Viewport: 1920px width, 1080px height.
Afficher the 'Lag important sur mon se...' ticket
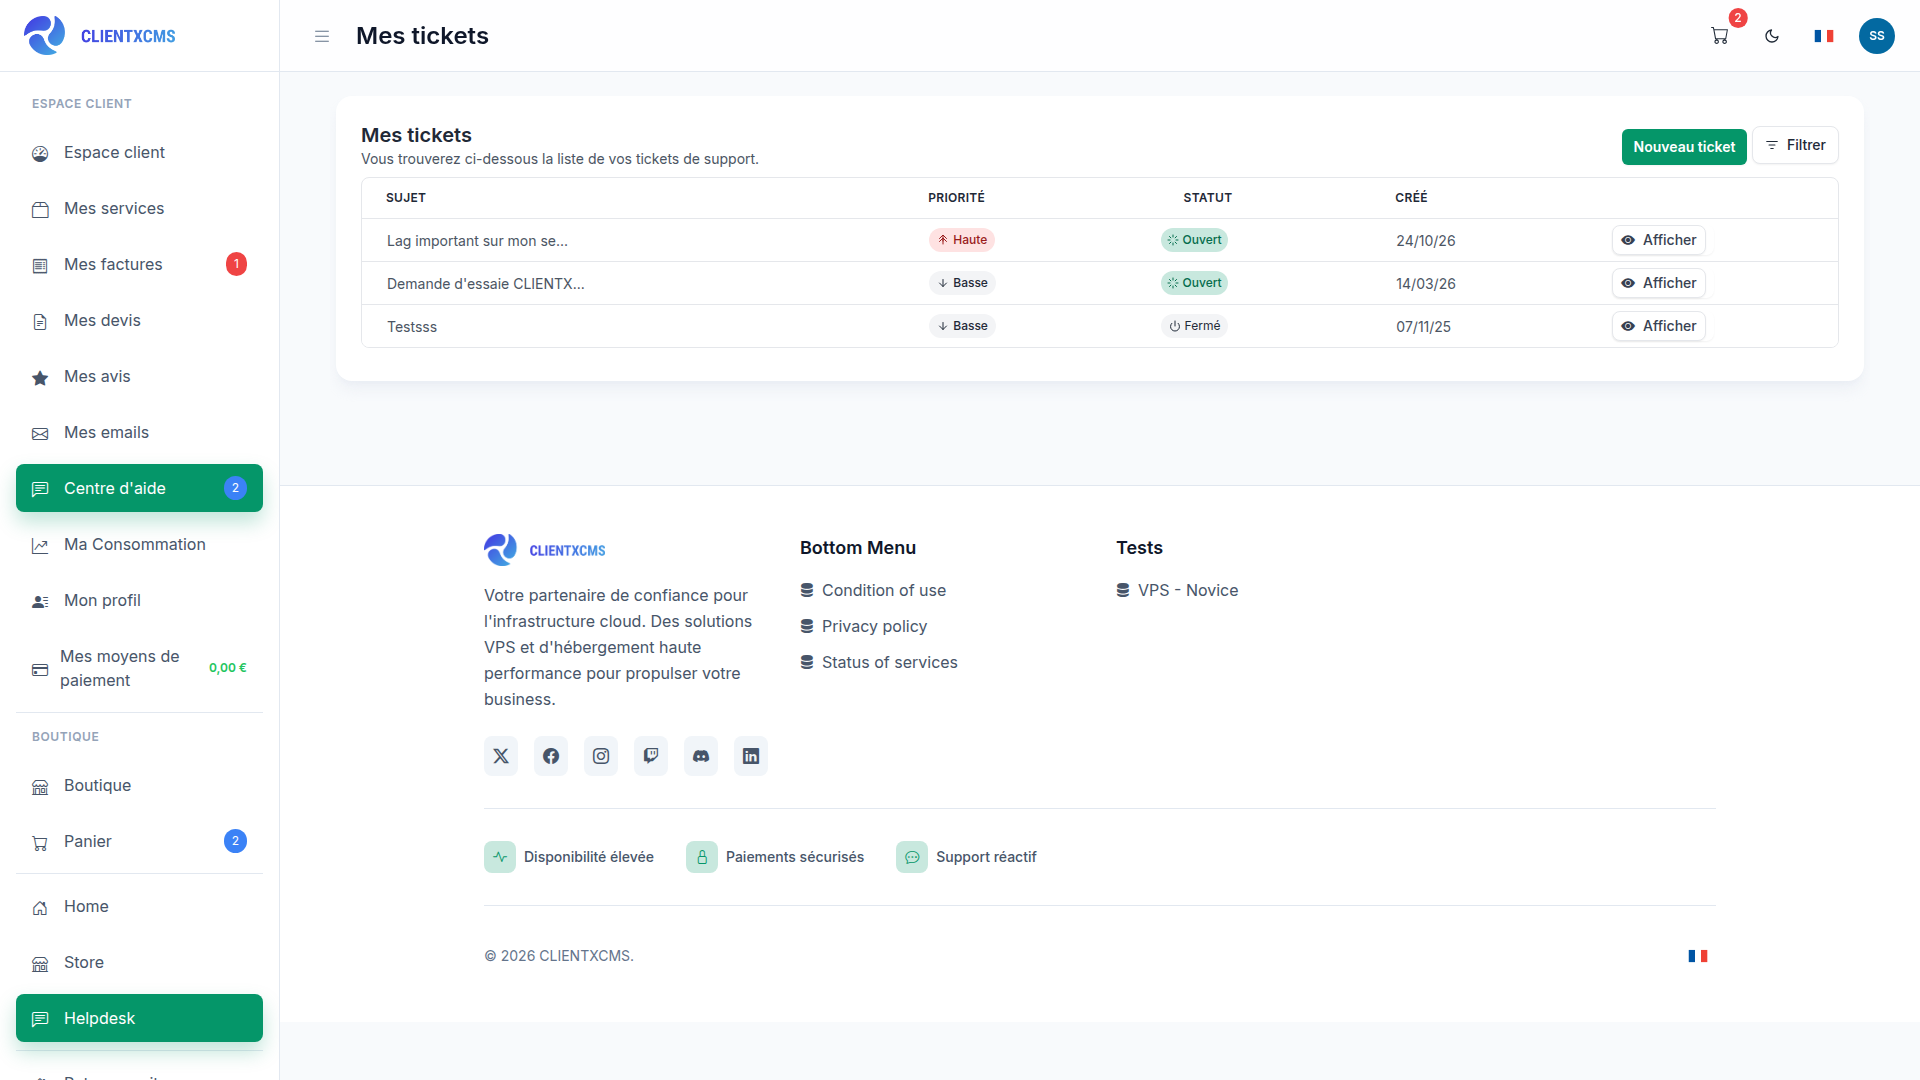1659,240
